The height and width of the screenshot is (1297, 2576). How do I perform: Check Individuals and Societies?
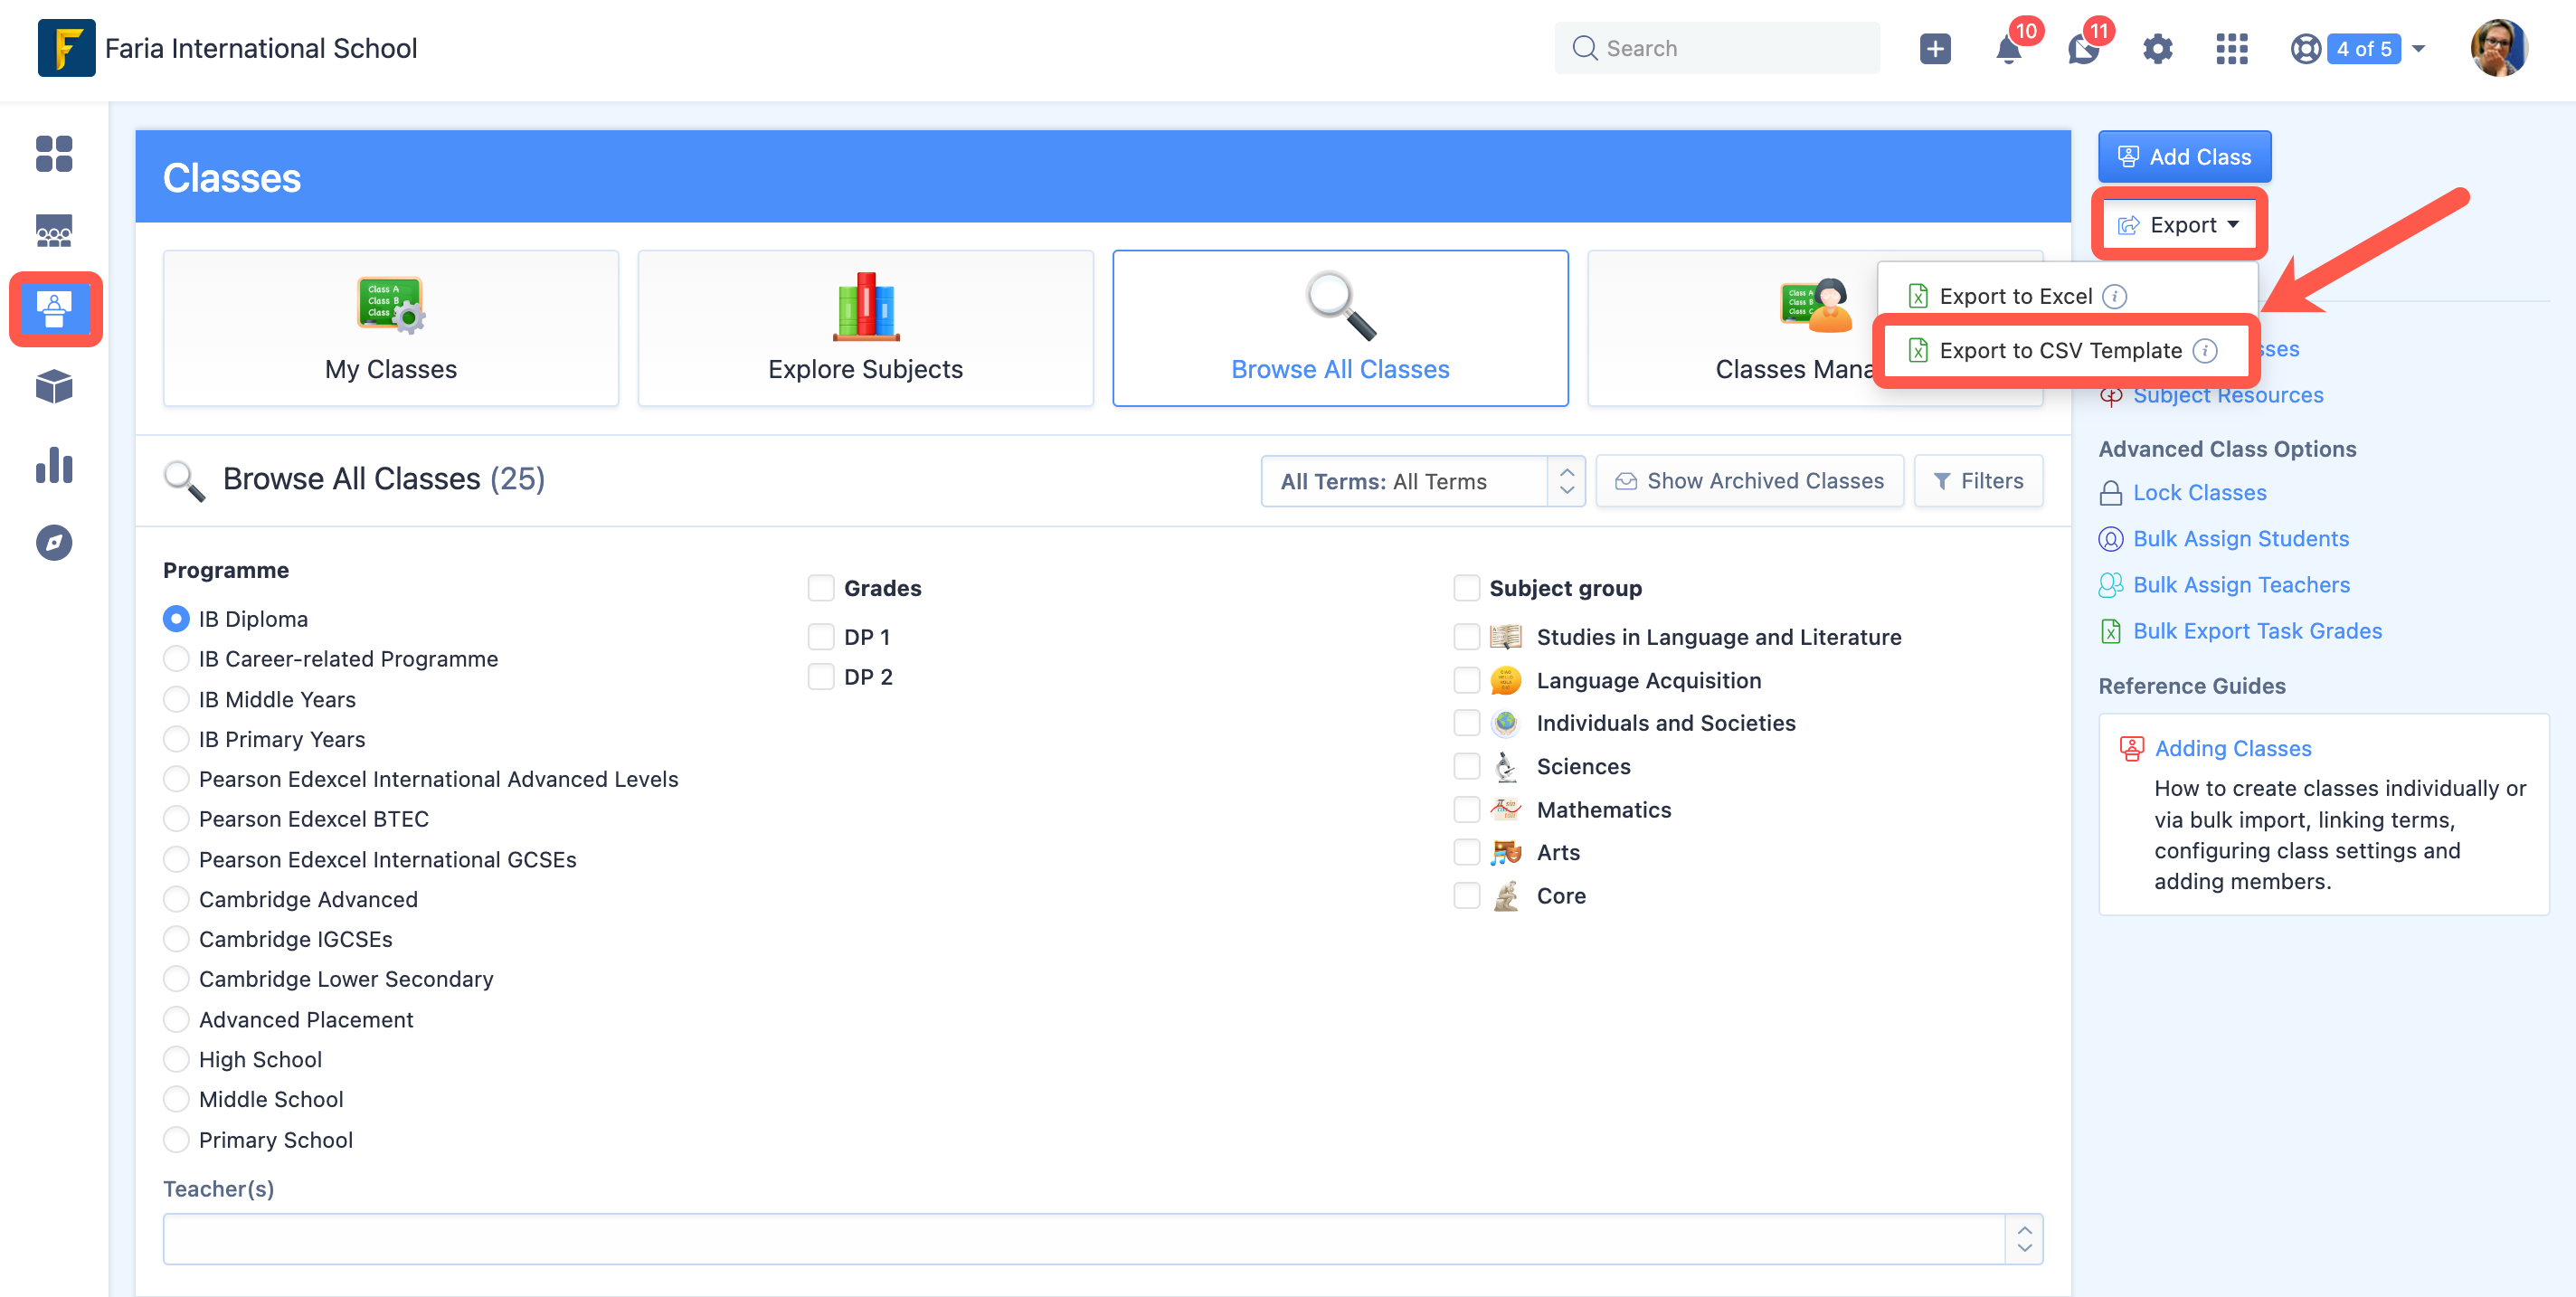tap(1466, 723)
